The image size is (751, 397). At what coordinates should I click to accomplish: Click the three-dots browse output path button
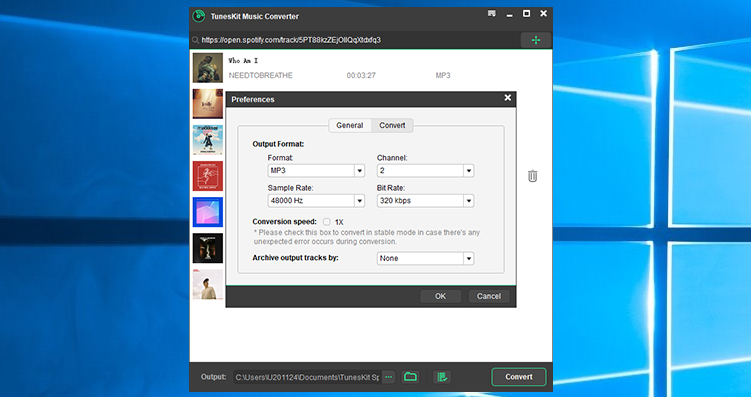pyautogui.click(x=388, y=377)
